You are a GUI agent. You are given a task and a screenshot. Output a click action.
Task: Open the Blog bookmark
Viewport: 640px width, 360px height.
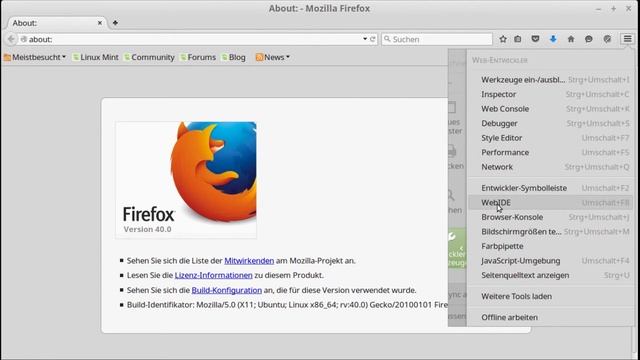[x=234, y=57]
